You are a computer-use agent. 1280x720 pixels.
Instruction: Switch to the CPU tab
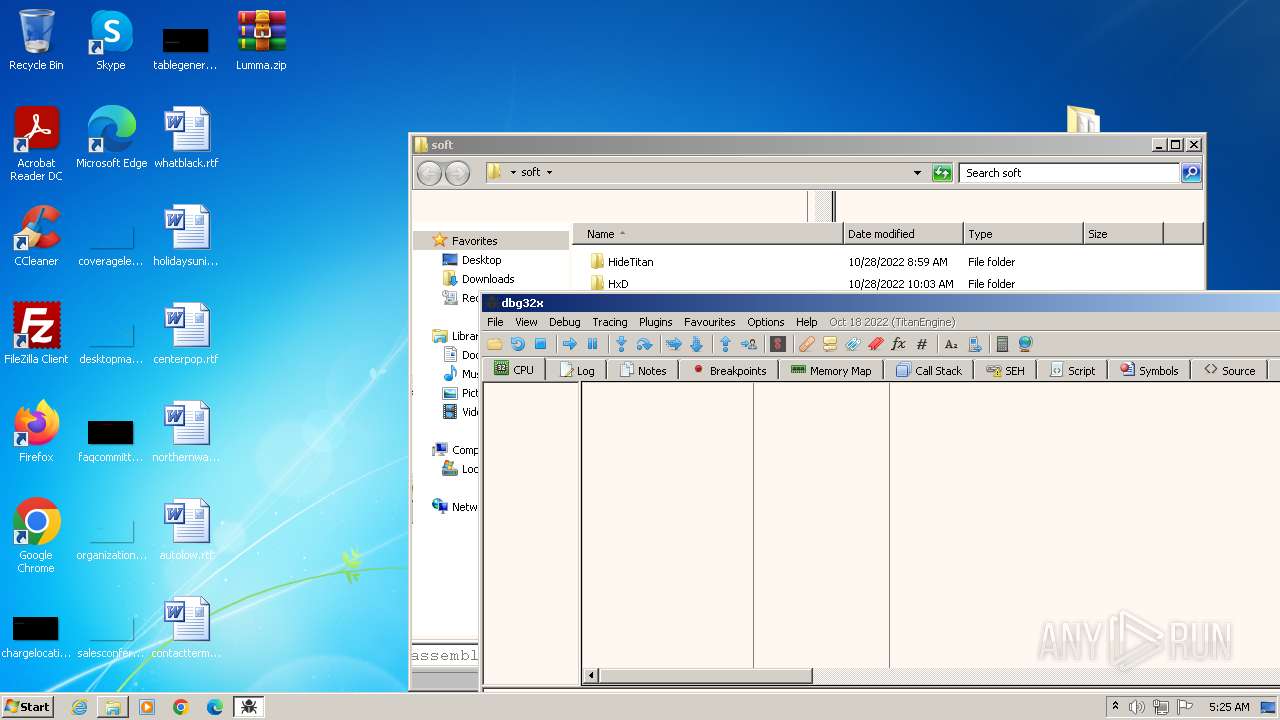514,370
